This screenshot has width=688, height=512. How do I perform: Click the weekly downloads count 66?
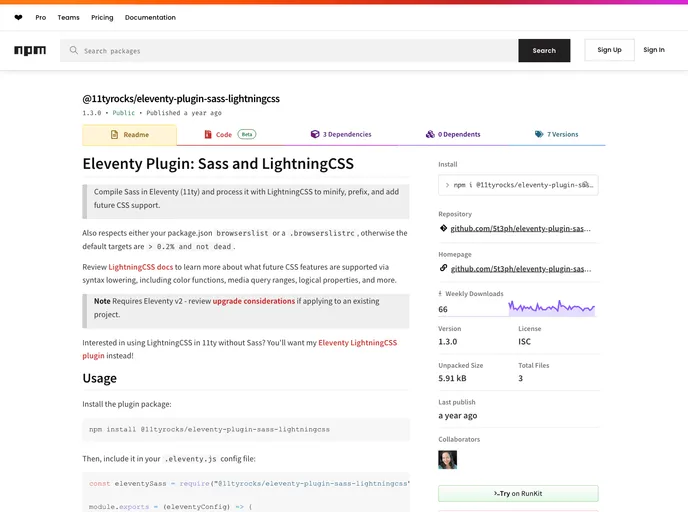pos(443,309)
